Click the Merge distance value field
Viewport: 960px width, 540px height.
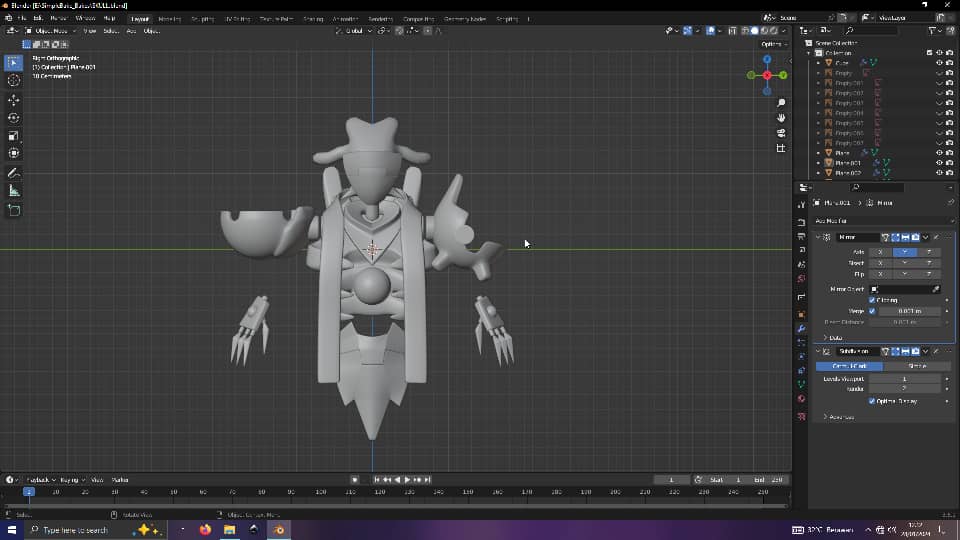pos(909,311)
